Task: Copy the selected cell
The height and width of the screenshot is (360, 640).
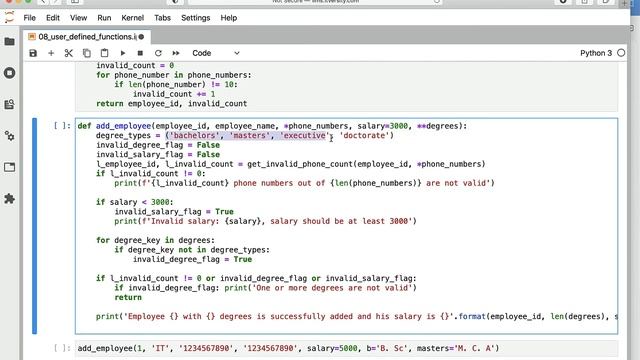Action: [87, 53]
